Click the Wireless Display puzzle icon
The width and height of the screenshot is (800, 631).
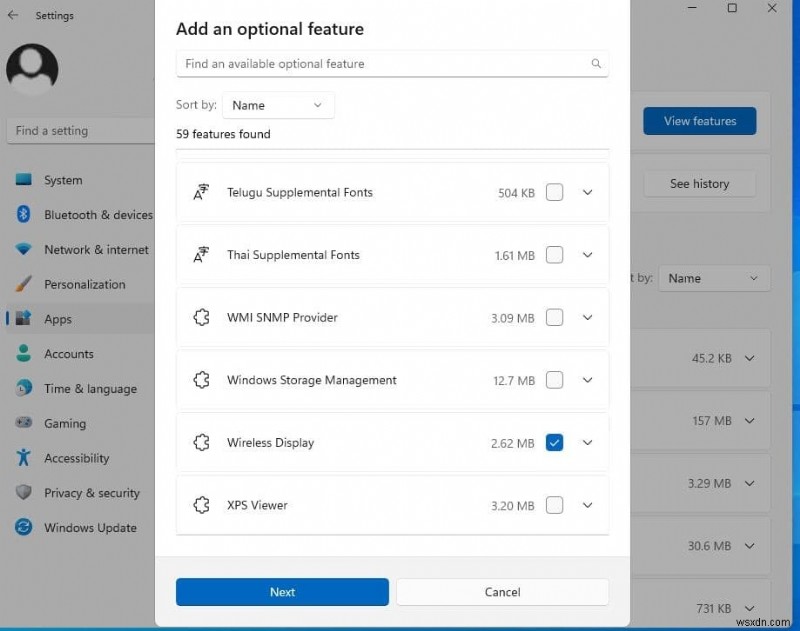(x=201, y=443)
